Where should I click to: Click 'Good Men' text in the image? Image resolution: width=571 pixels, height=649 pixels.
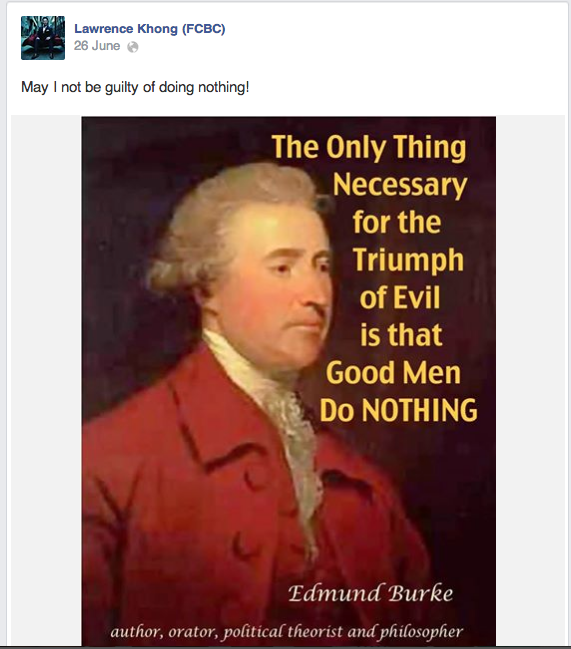click(x=393, y=373)
